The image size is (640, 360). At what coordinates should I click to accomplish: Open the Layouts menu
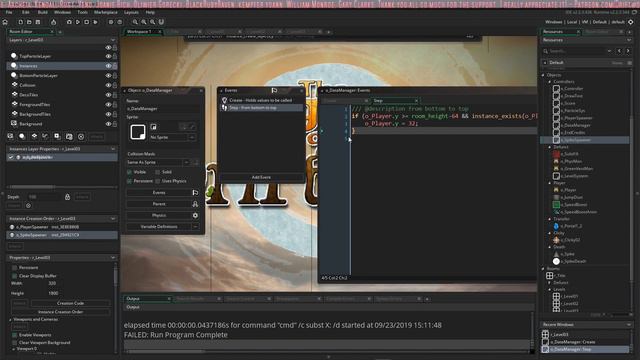[131, 12]
